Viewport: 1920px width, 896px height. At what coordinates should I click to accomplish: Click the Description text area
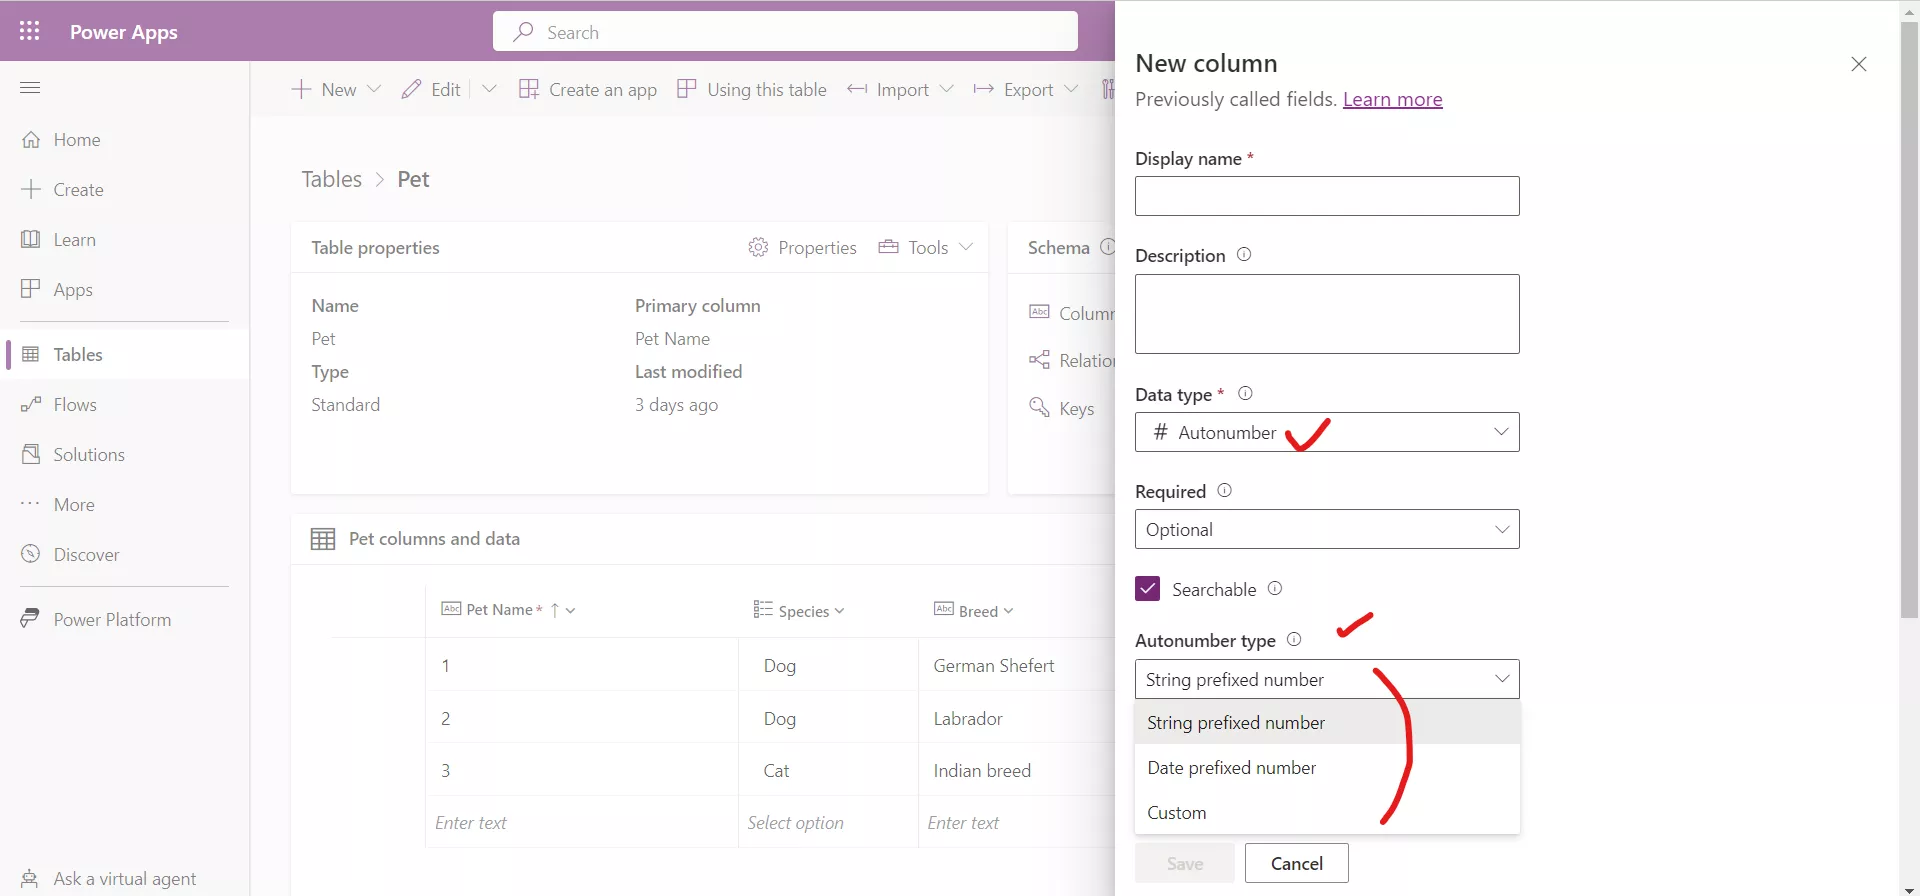click(1327, 314)
